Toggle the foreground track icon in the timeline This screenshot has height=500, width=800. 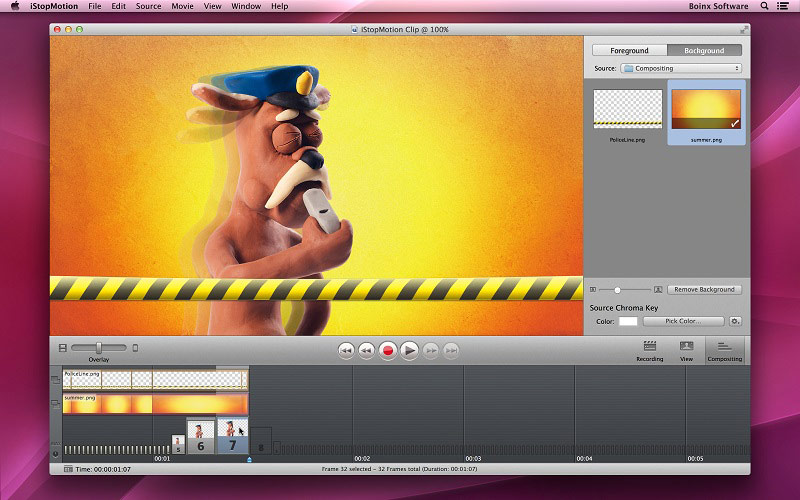(55, 380)
